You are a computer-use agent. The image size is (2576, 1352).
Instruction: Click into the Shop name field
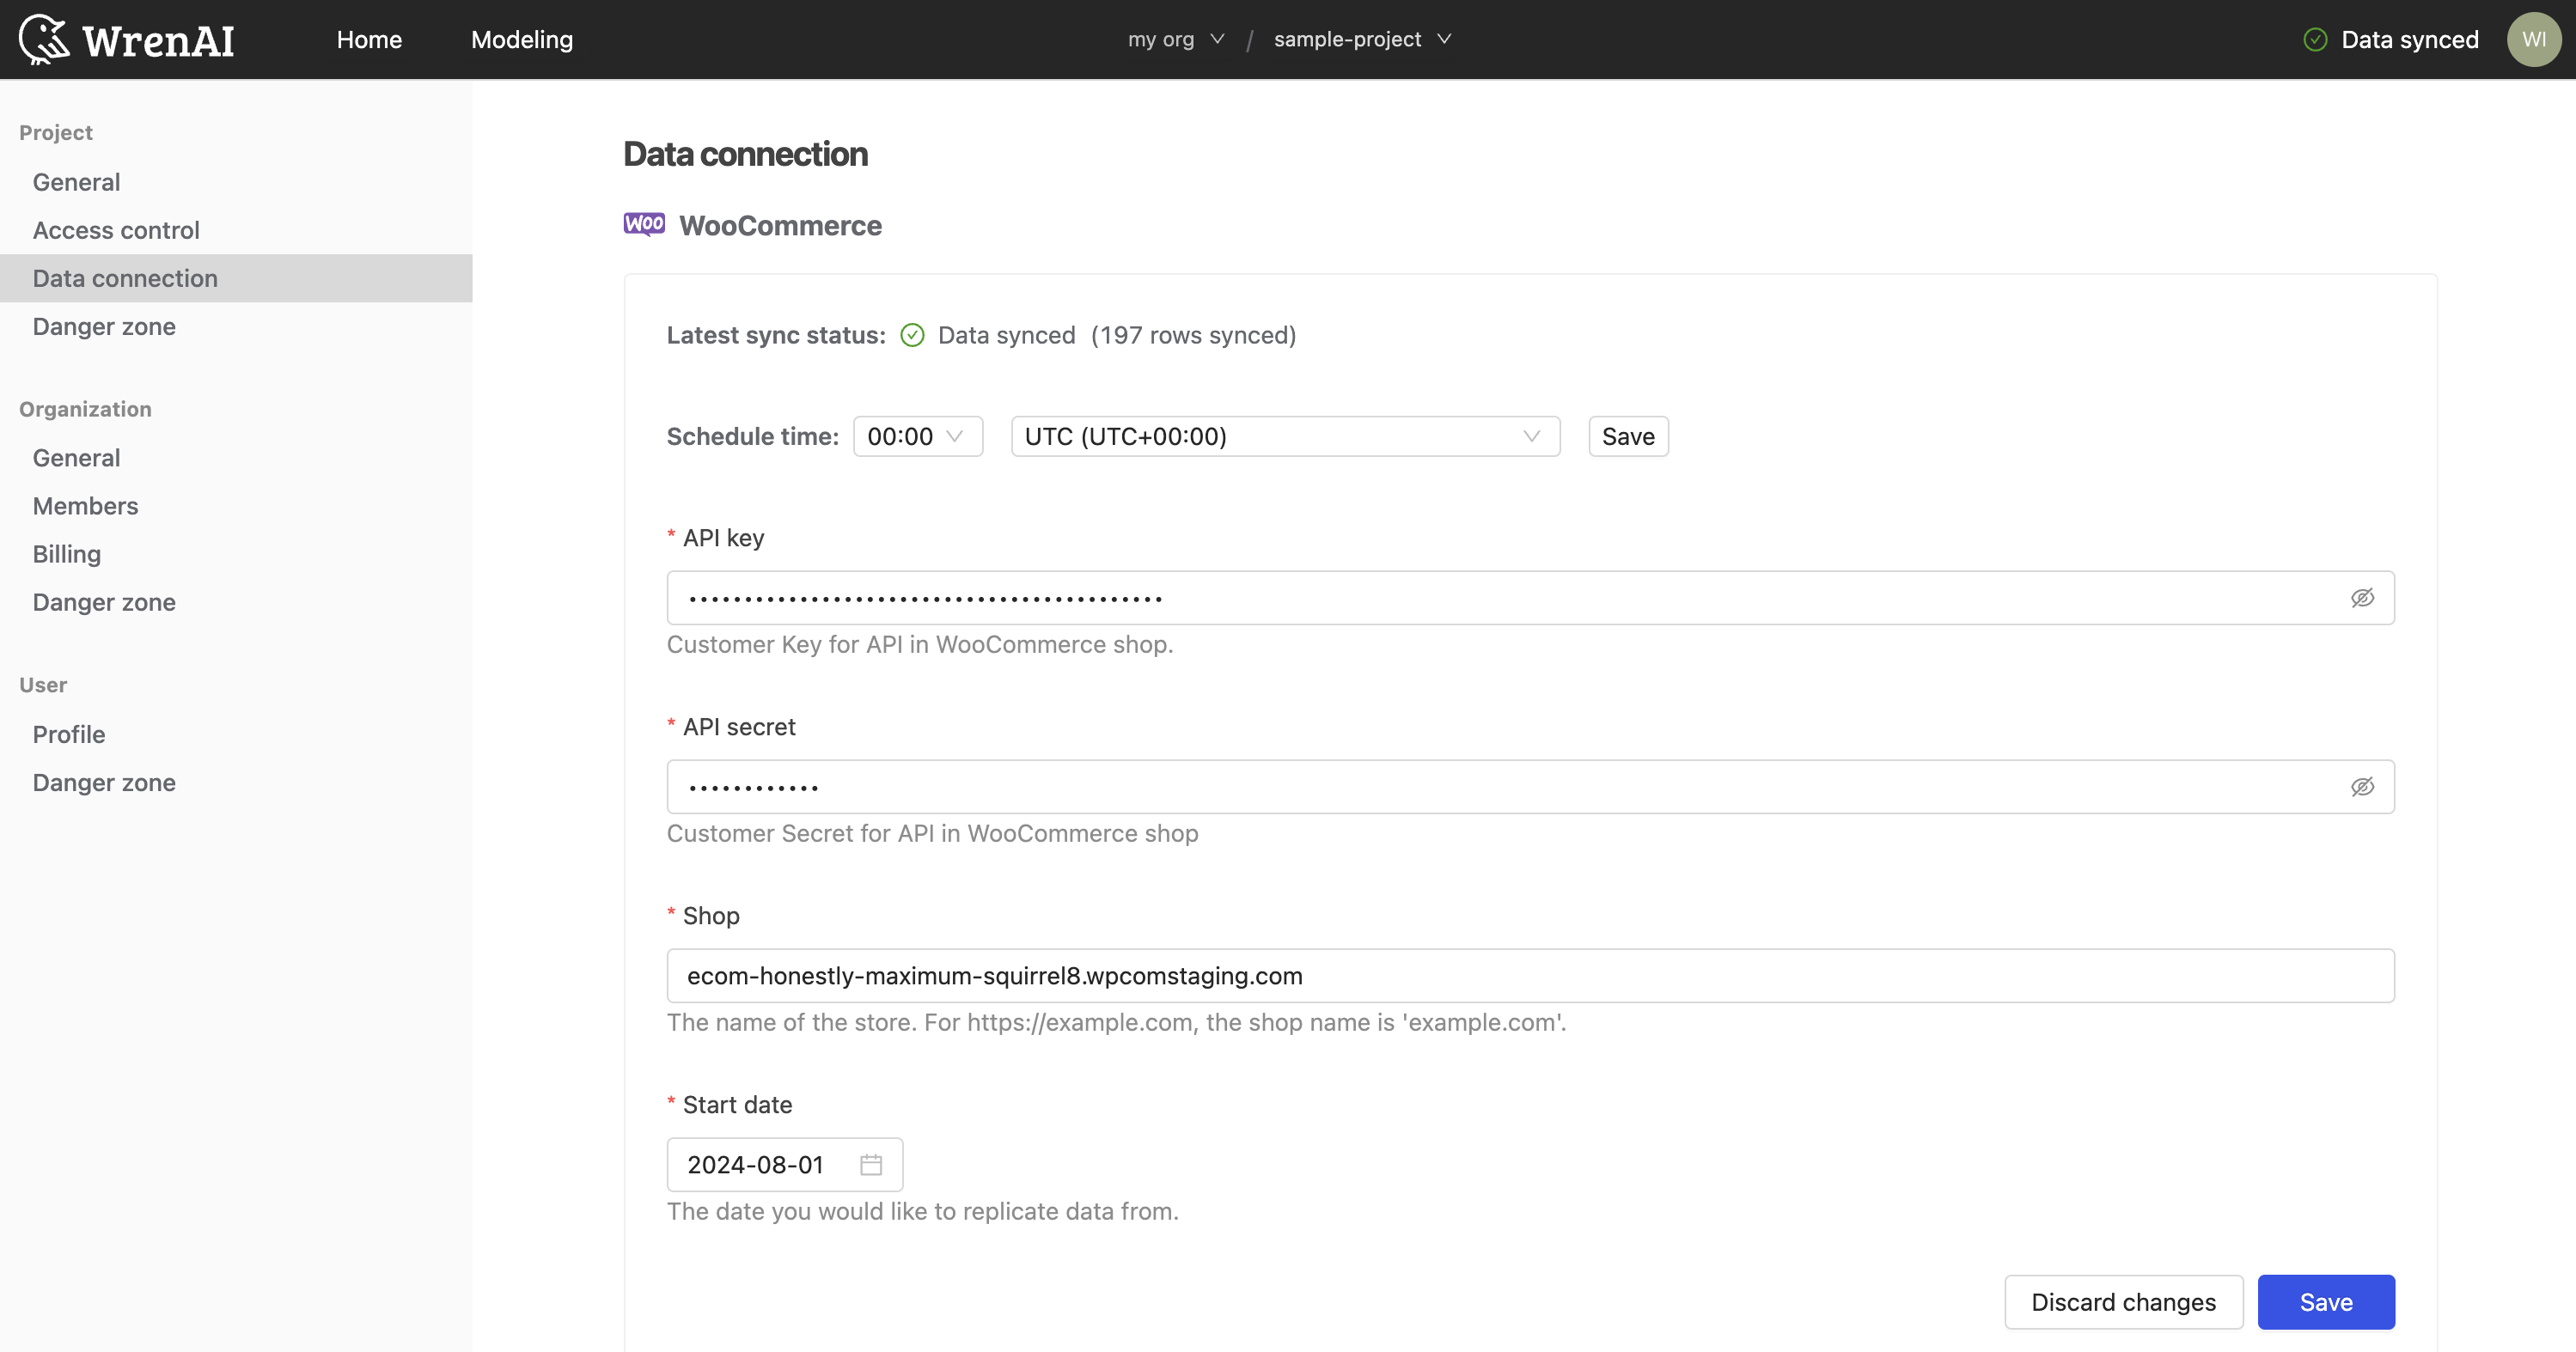point(1530,976)
